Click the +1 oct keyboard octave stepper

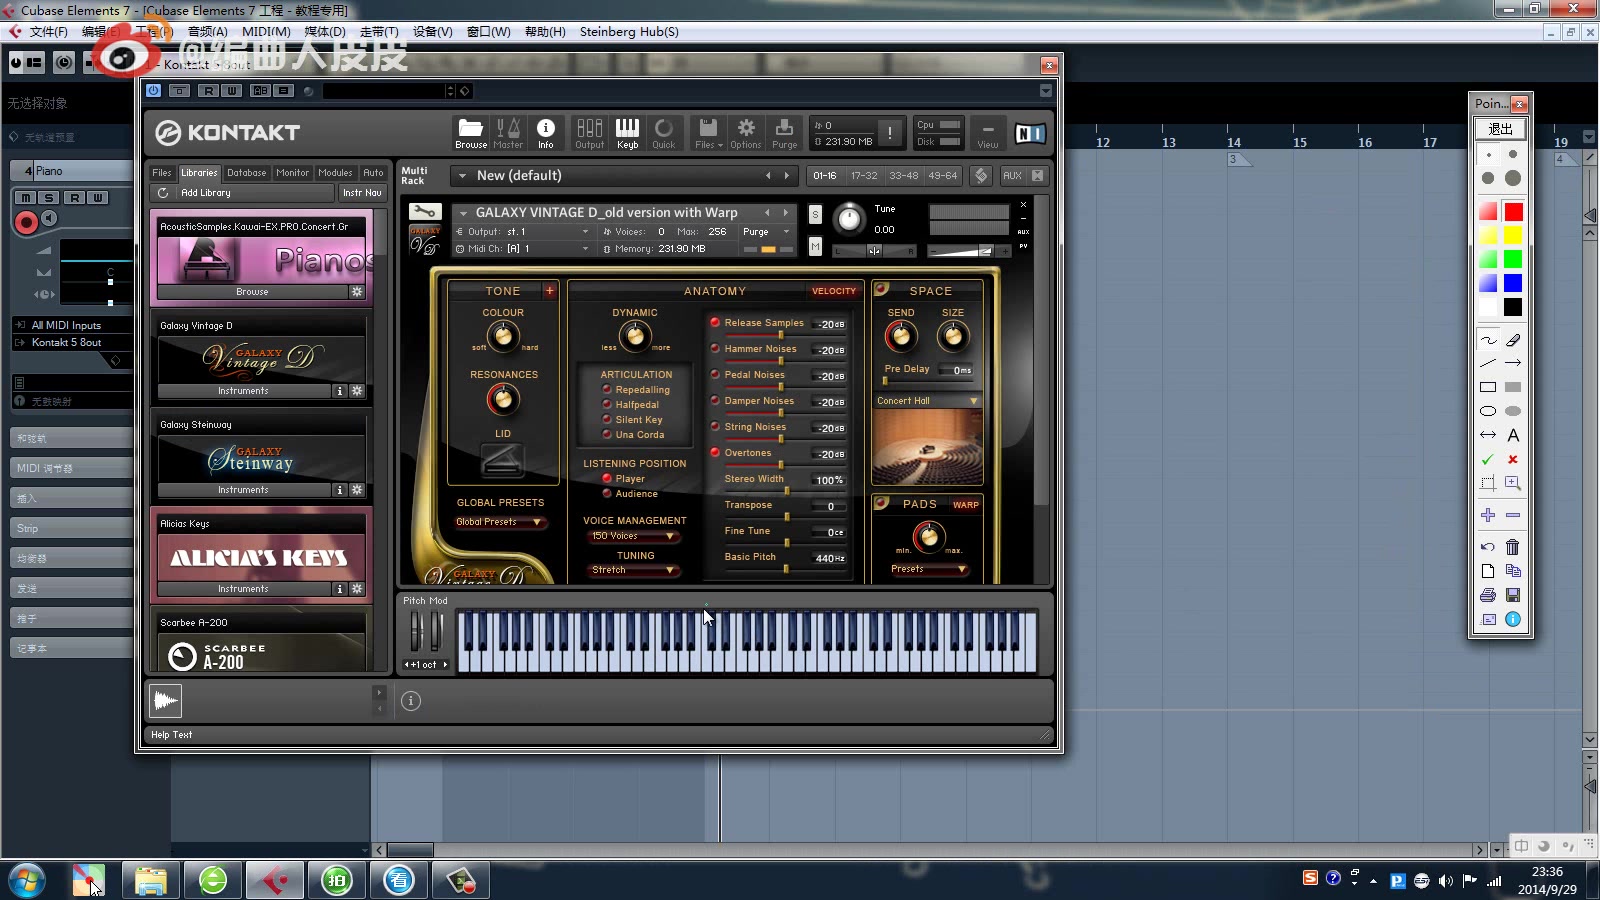click(426, 665)
